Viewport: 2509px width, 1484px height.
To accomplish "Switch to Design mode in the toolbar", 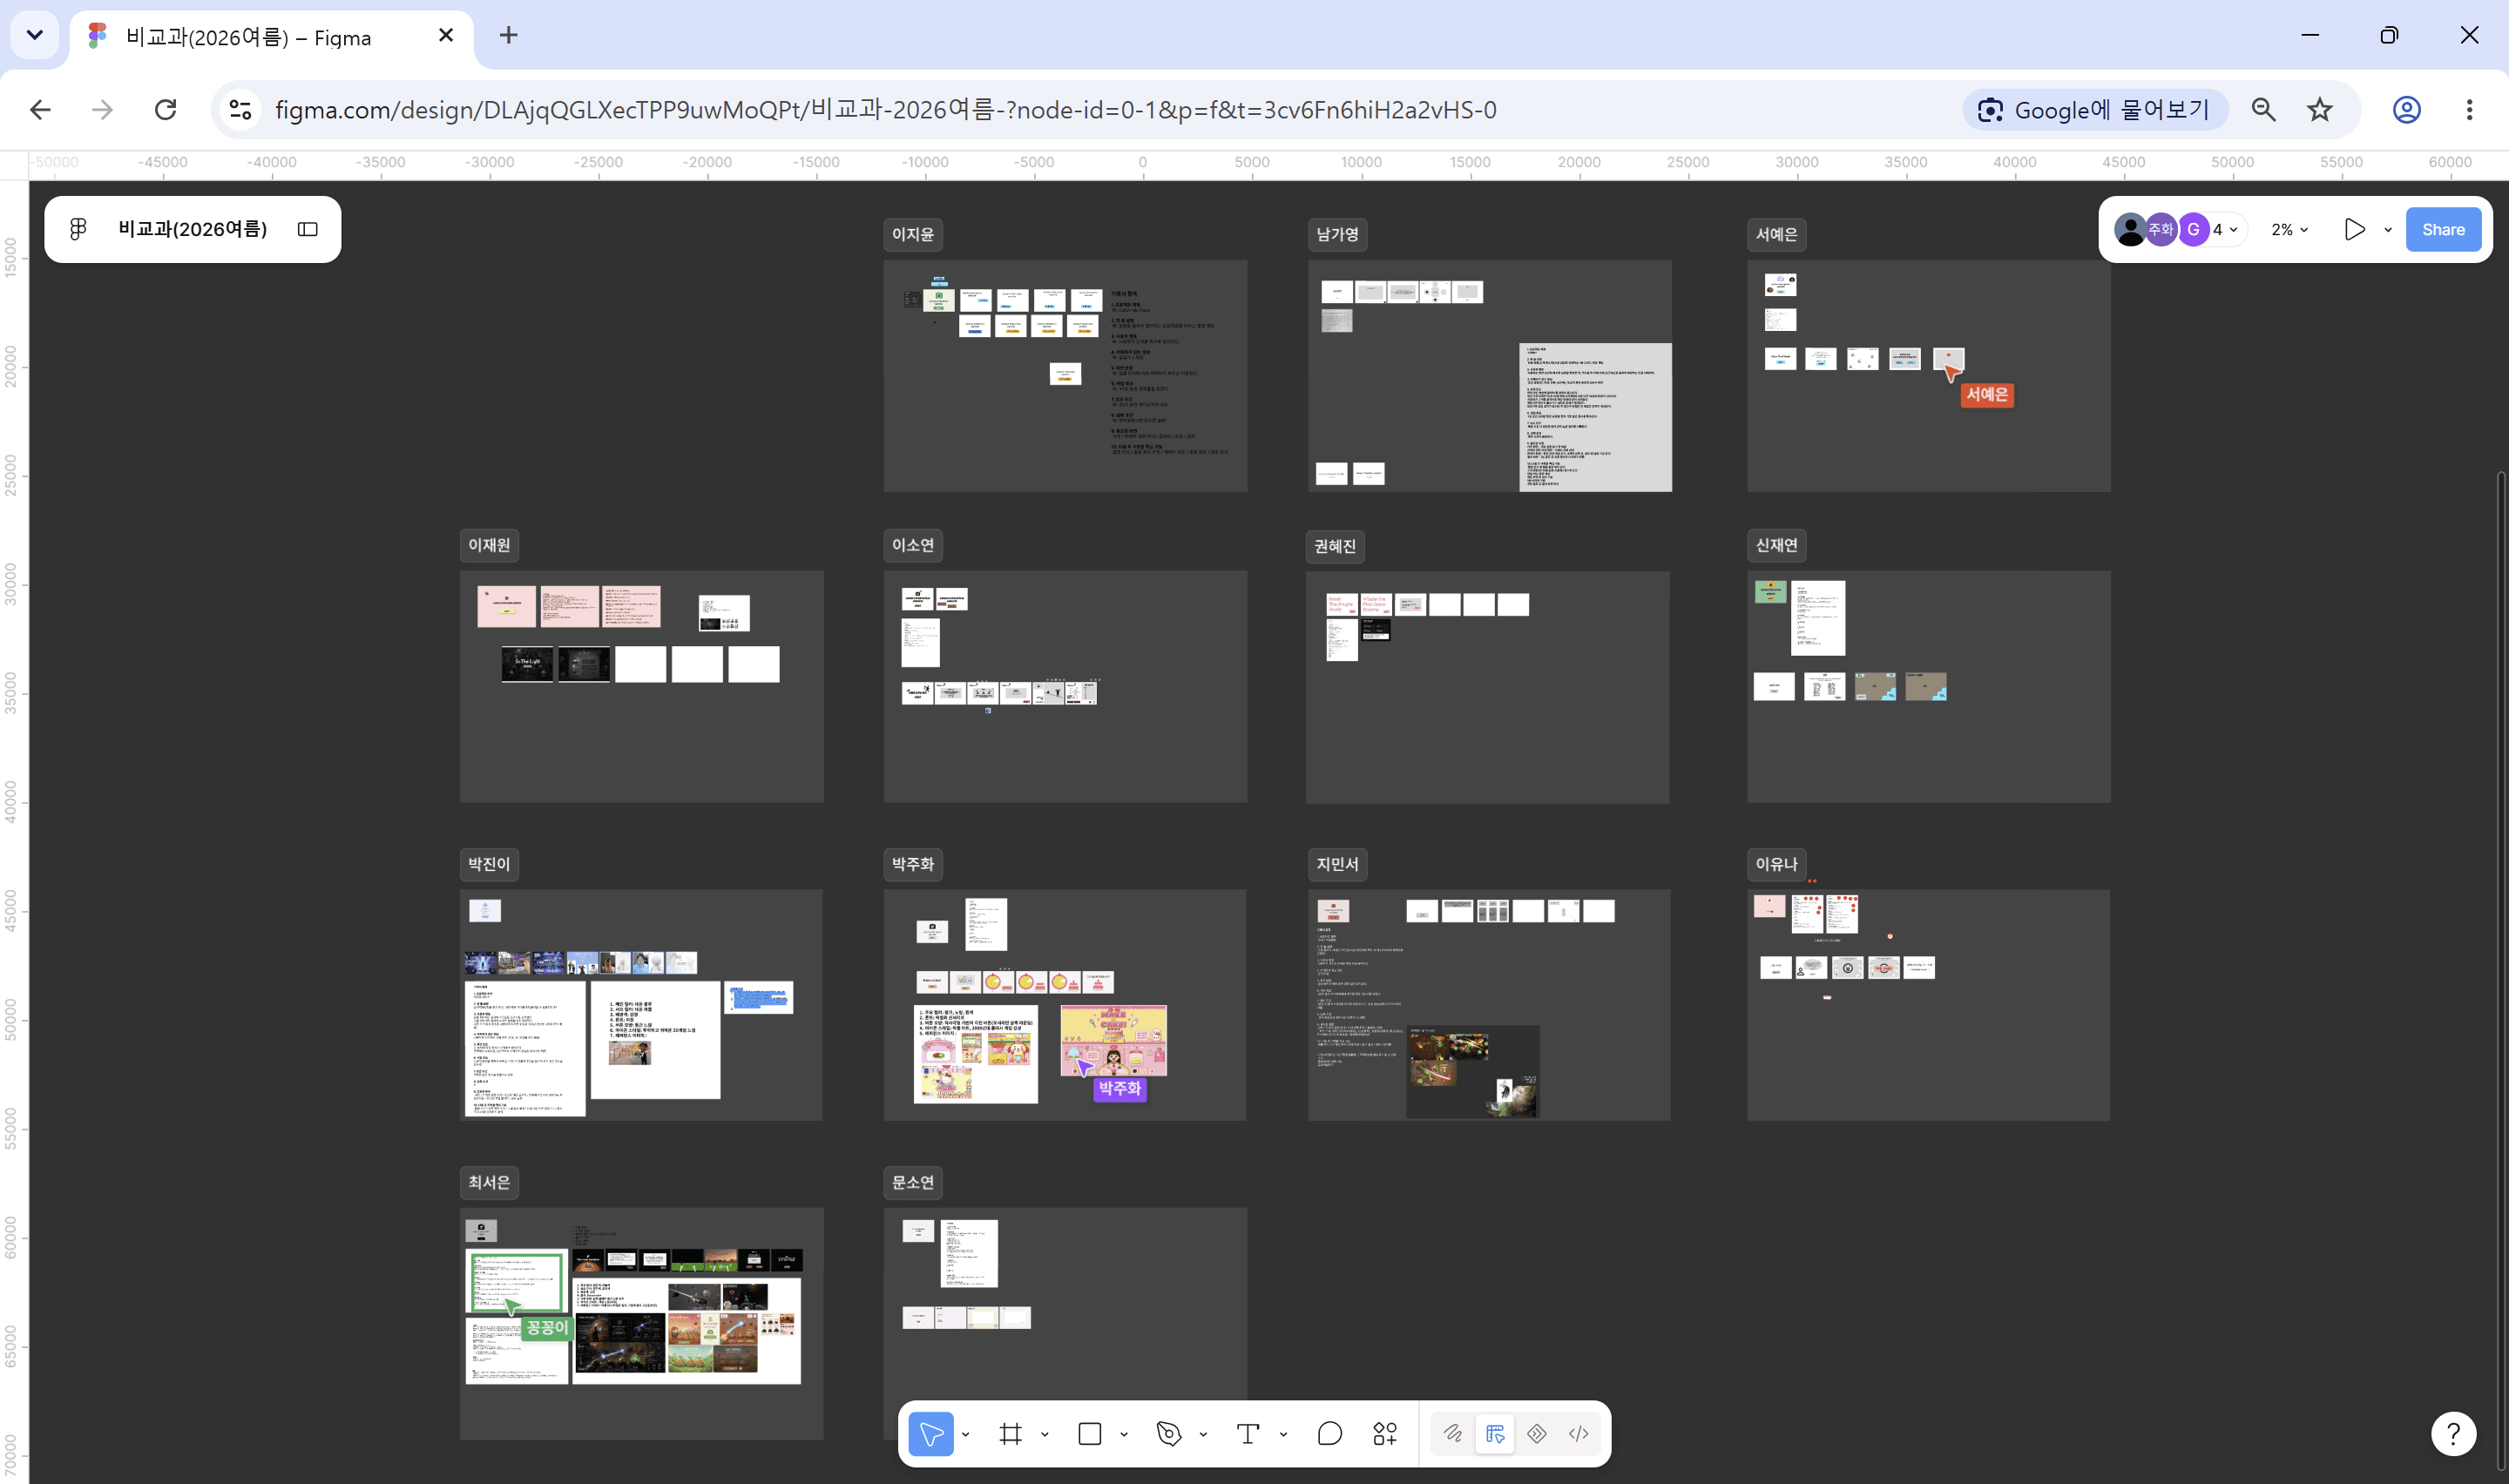I will coord(1495,1434).
